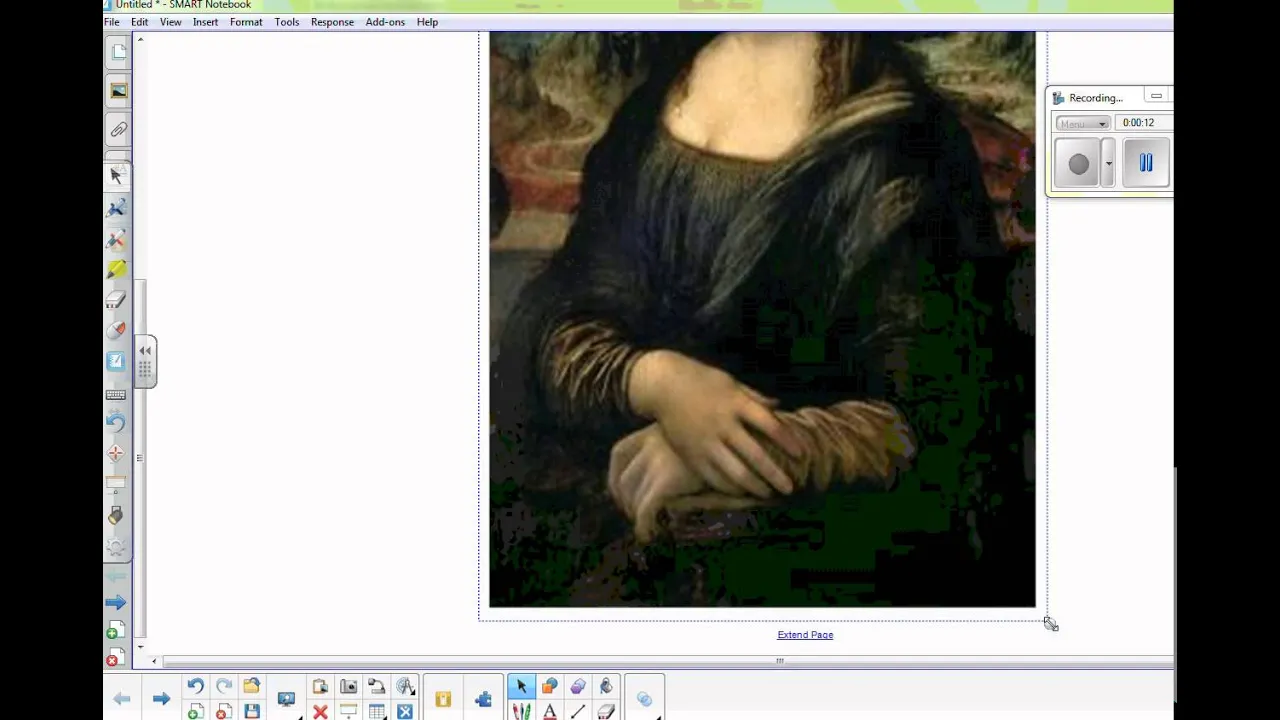Click the blue Undo icon in left toolbar
Viewport: 1280px width, 720px height.
click(116, 422)
